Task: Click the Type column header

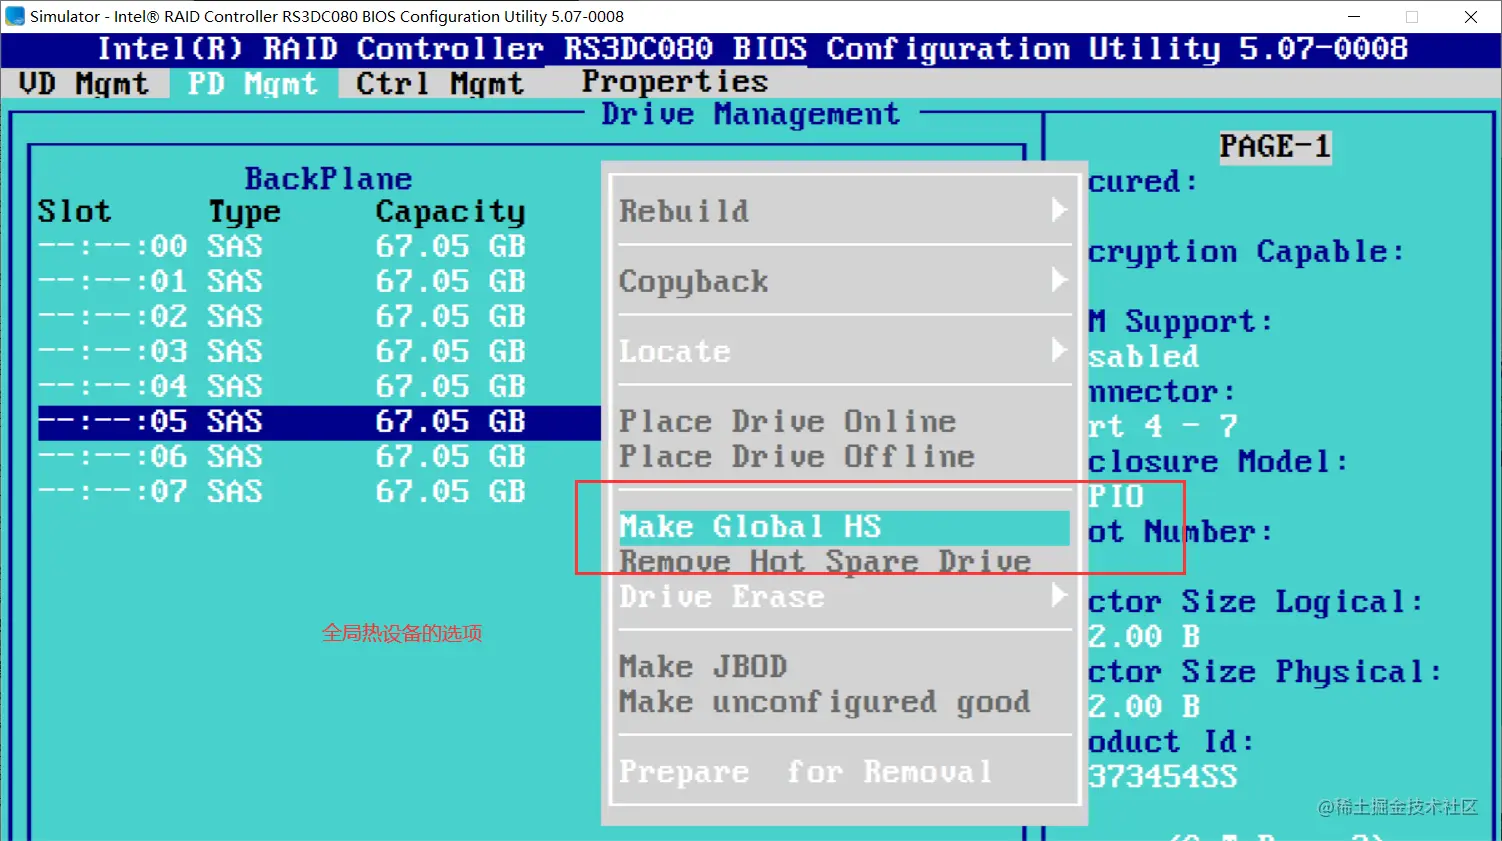Action: tap(244, 212)
